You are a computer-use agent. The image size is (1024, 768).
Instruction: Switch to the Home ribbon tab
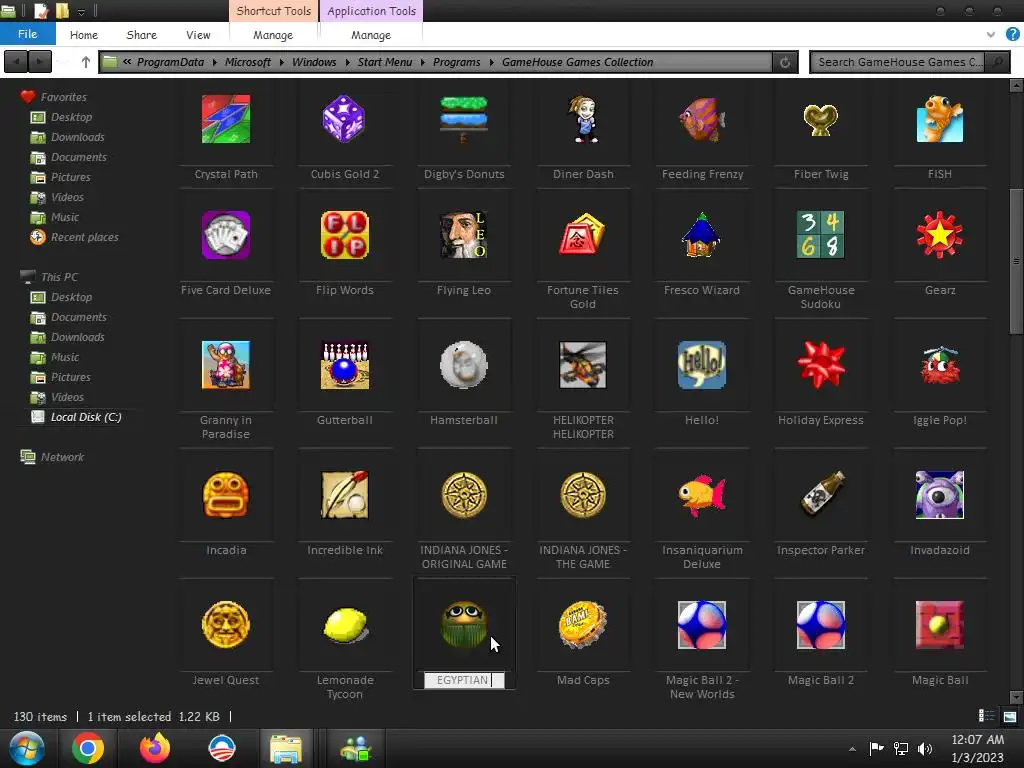[x=84, y=35]
